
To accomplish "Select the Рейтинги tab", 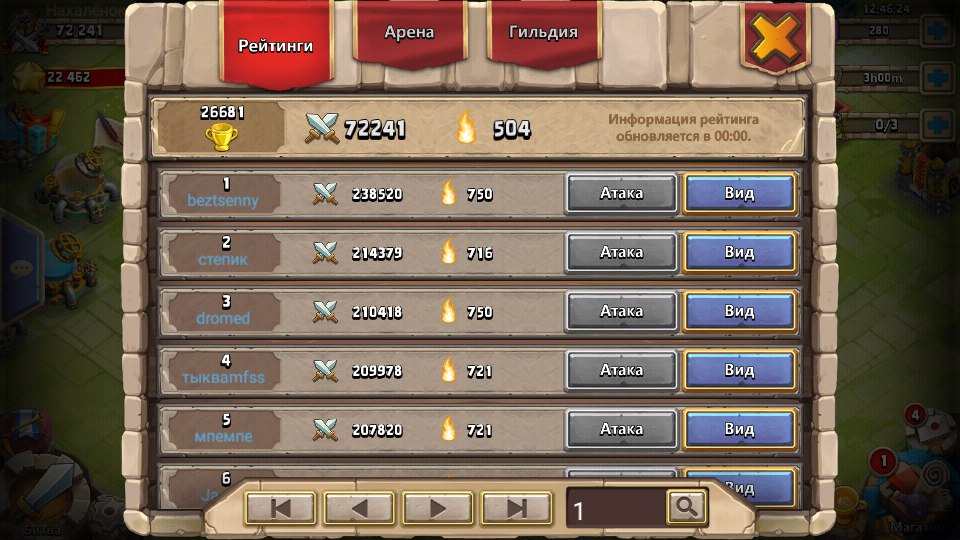I will [276, 45].
